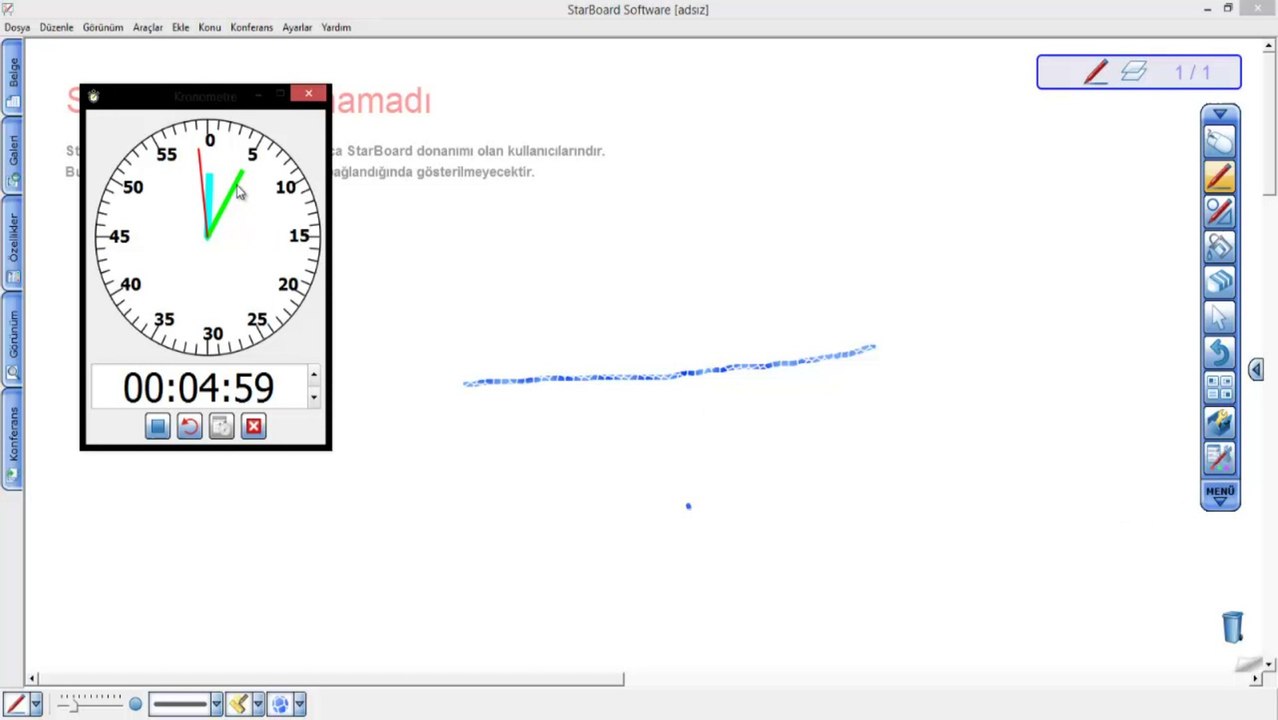The image size is (1278, 720).
Task: Open the page list thumbnails icon
Action: click(x=1219, y=388)
